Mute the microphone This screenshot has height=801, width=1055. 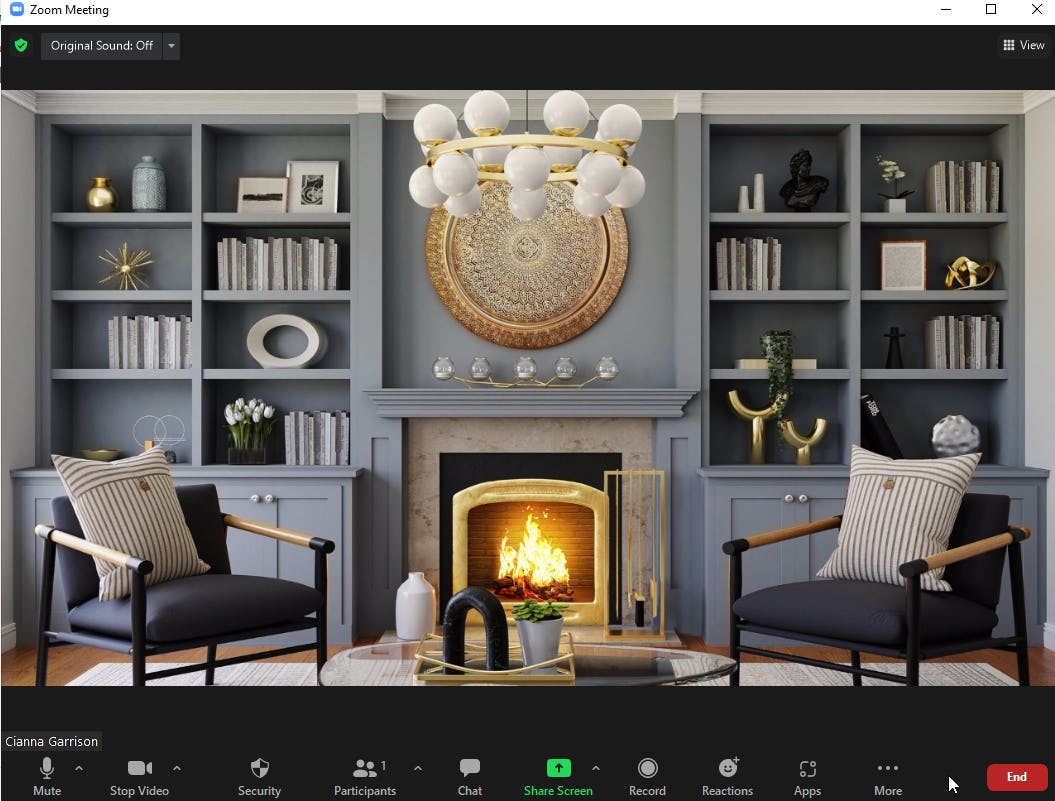point(46,775)
